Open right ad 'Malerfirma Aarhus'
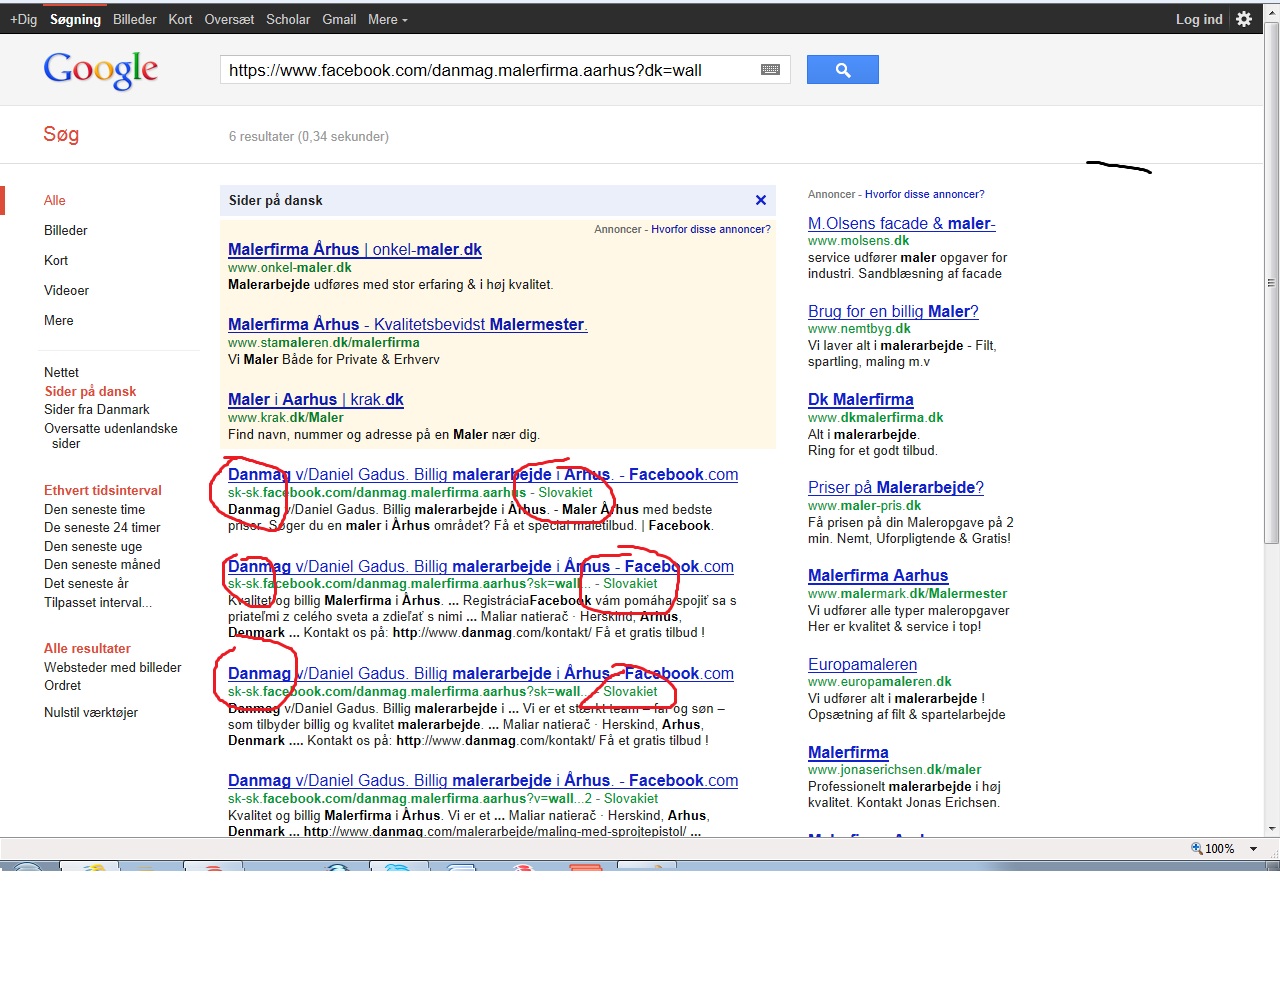 tap(878, 575)
